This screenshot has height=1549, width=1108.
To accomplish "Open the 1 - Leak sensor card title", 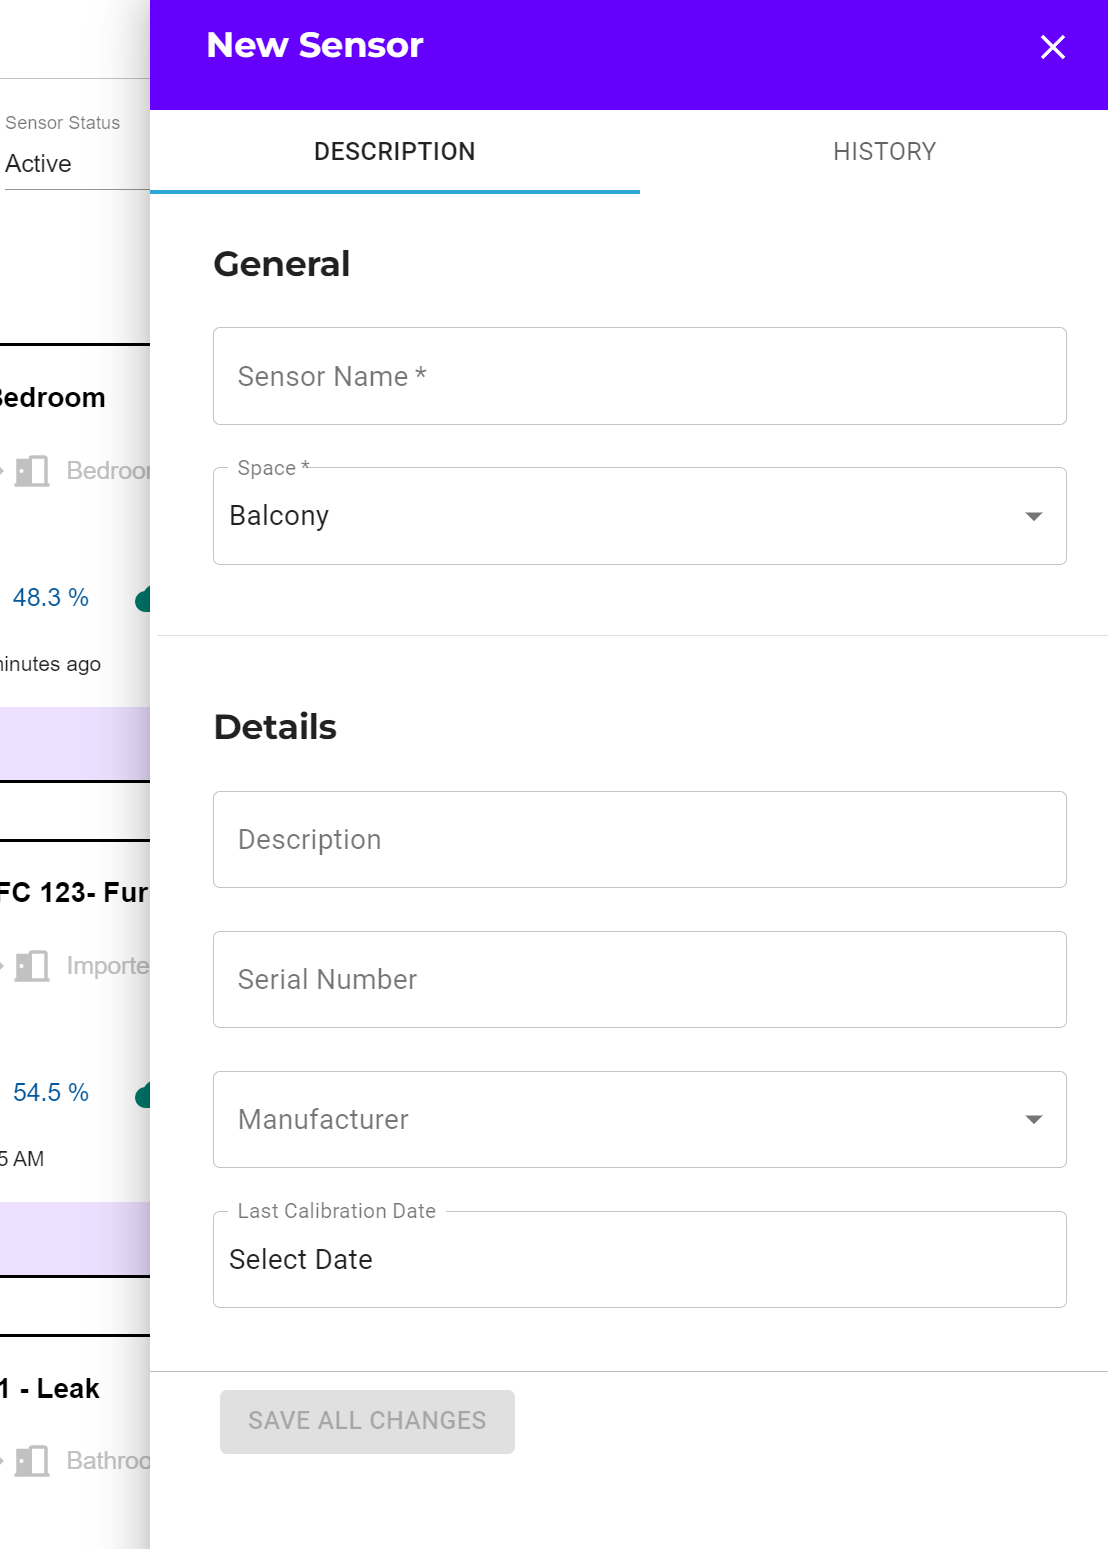I will [x=50, y=1389].
